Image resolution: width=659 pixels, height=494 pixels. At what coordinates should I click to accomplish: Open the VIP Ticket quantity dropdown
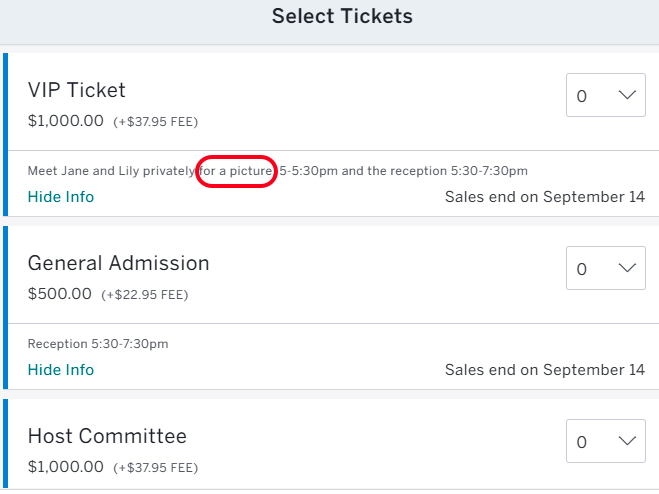coord(606,96)
